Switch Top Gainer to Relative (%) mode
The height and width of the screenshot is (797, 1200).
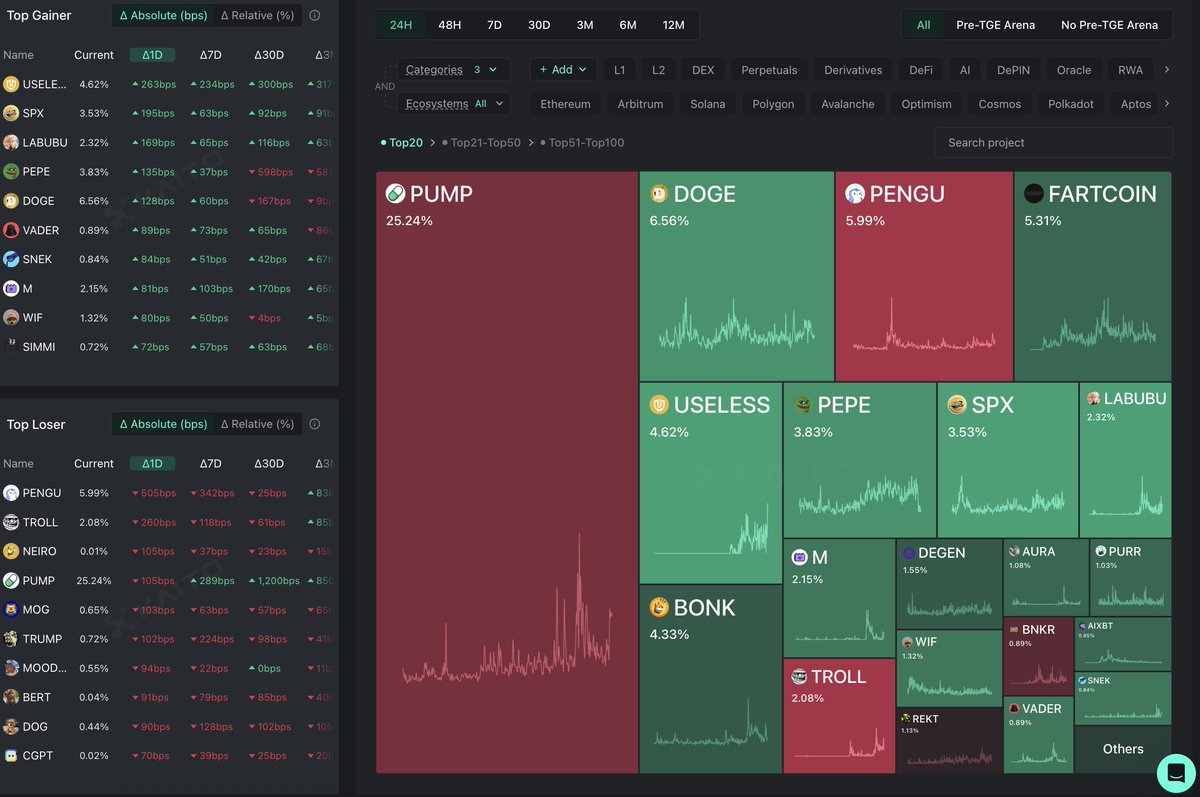(x=257, y=16)
